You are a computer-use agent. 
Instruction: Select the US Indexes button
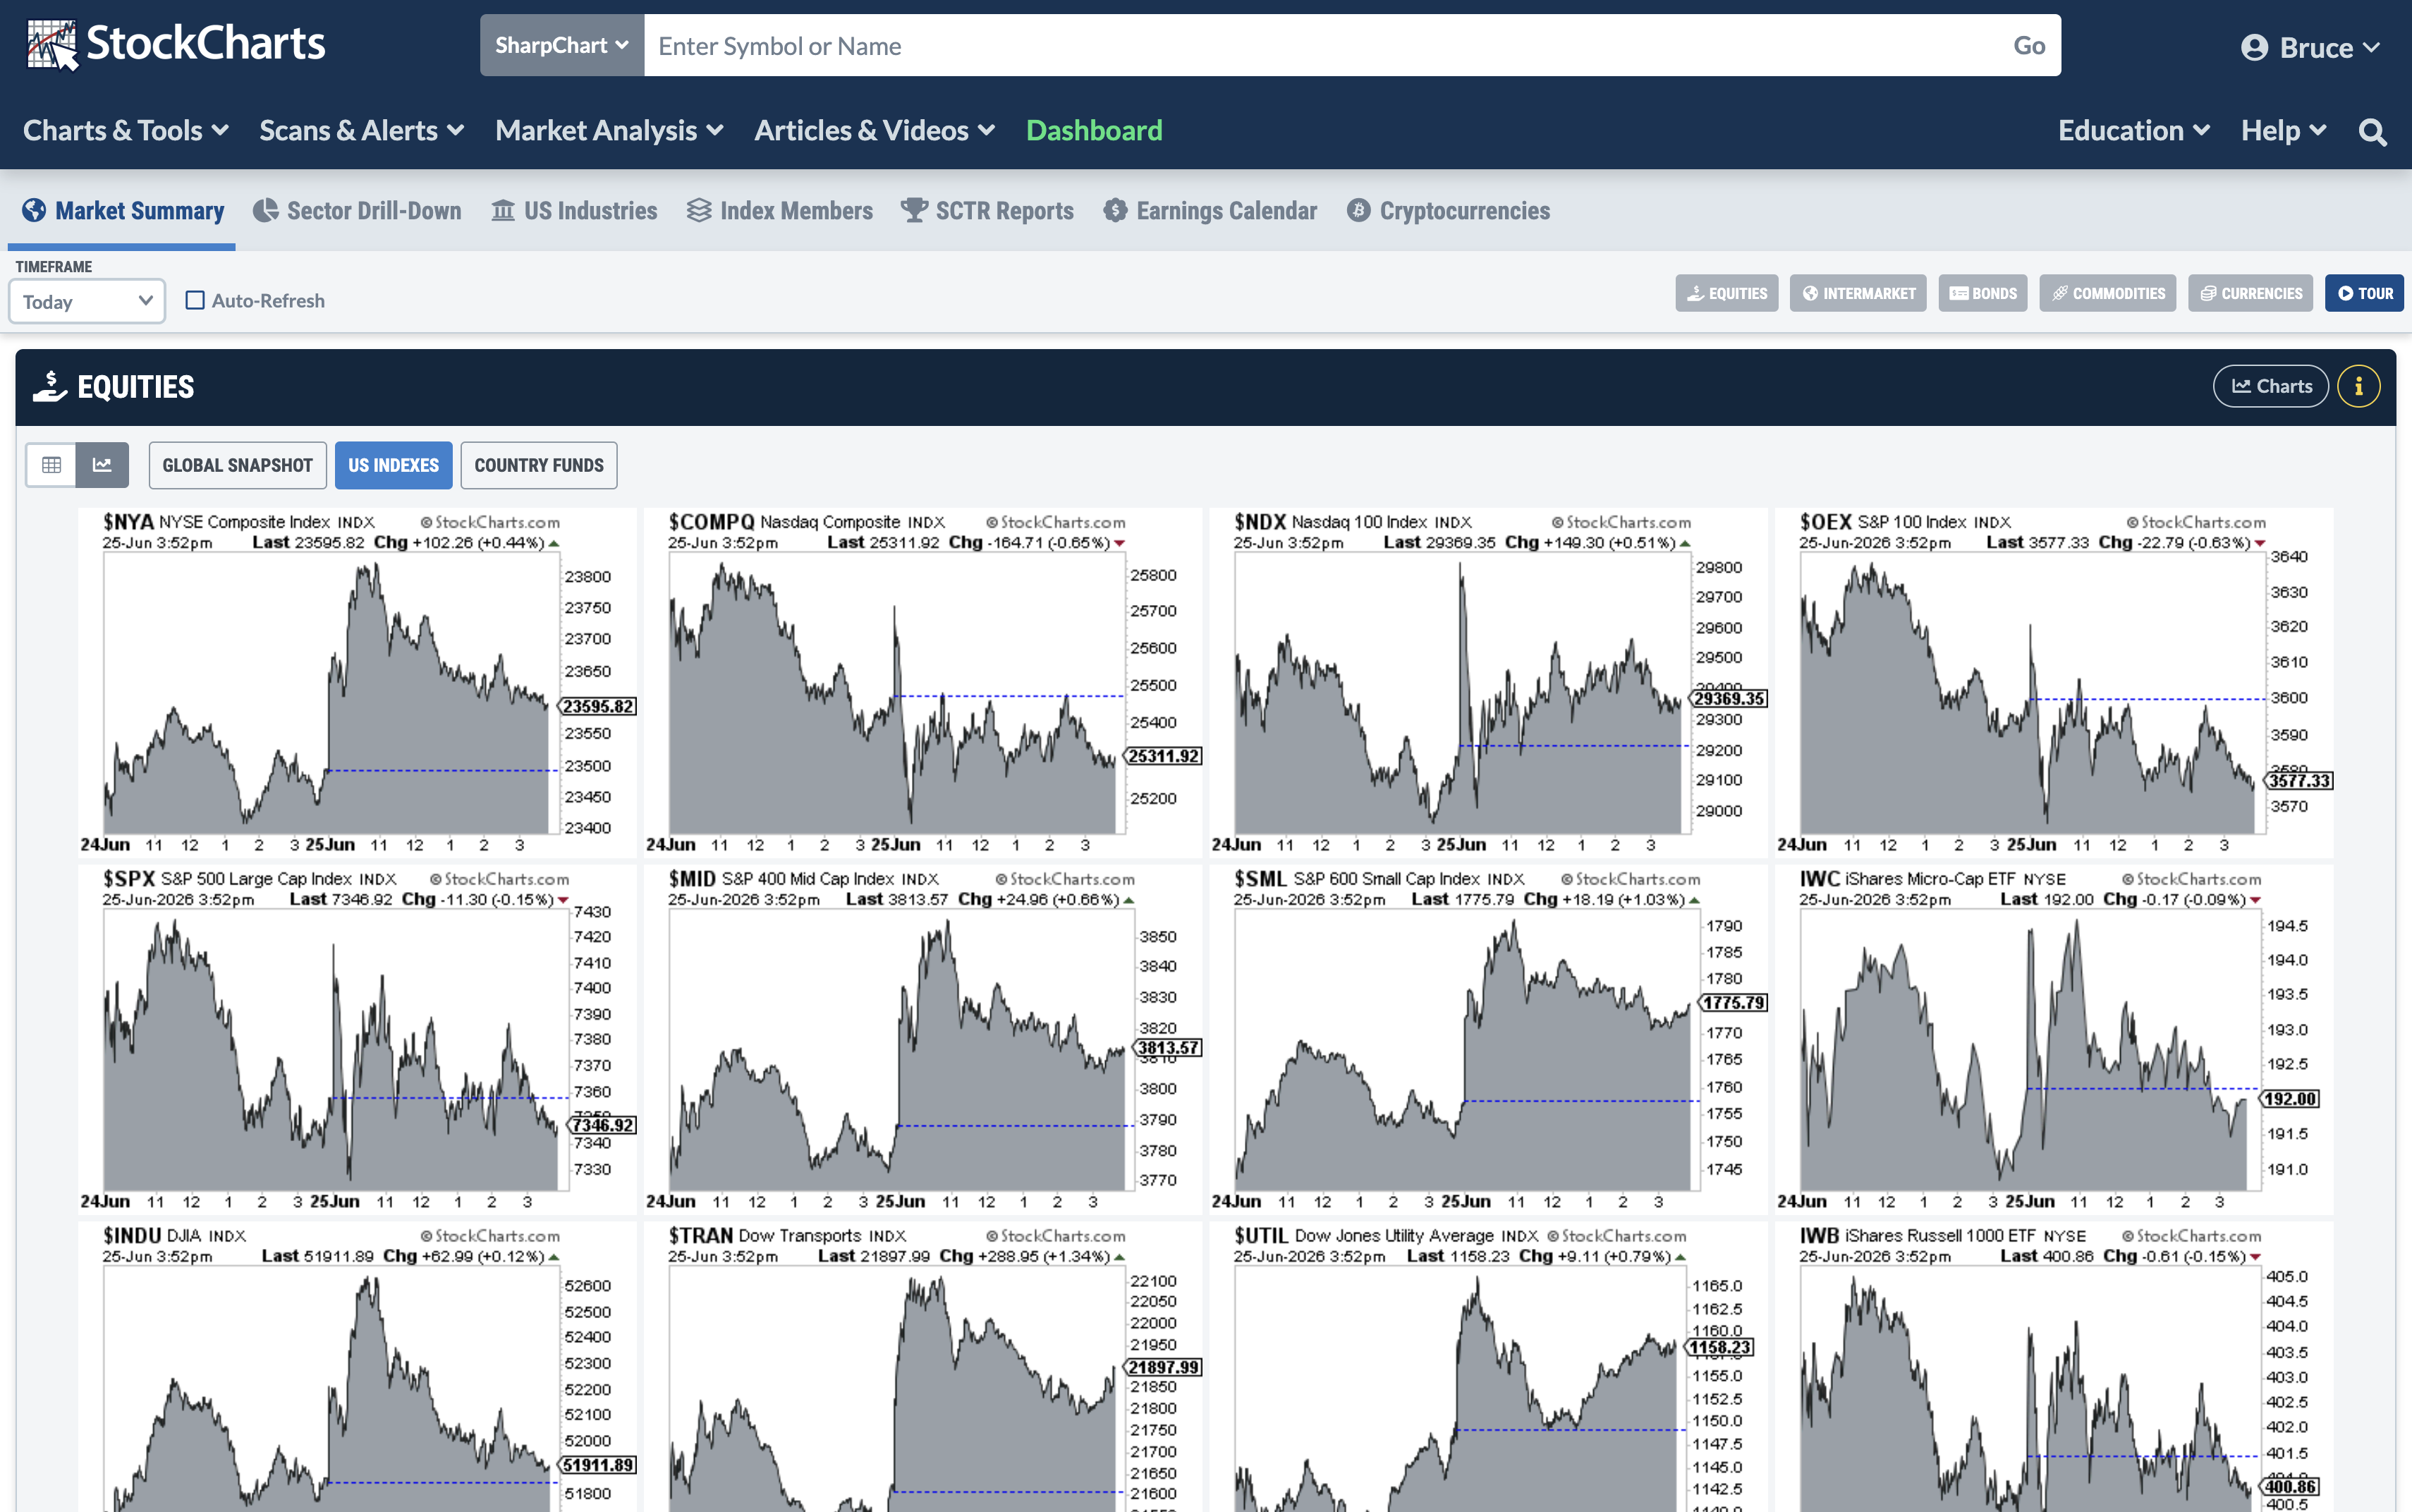[x=393, y=465]
